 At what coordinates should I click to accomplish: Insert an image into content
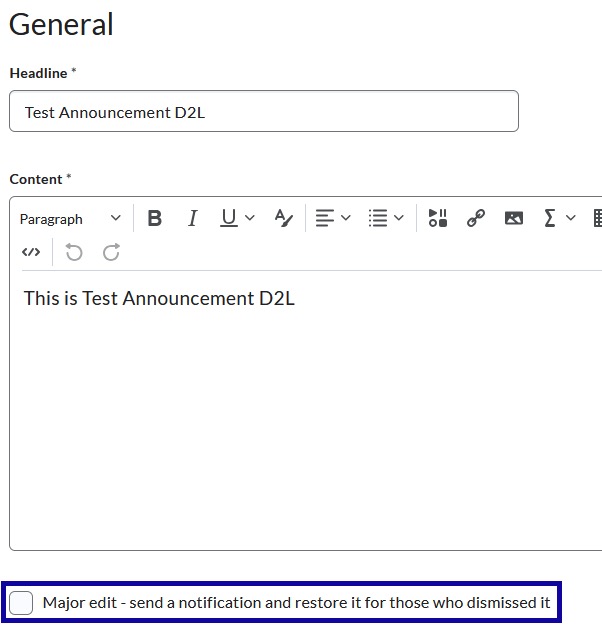point(514,218)
